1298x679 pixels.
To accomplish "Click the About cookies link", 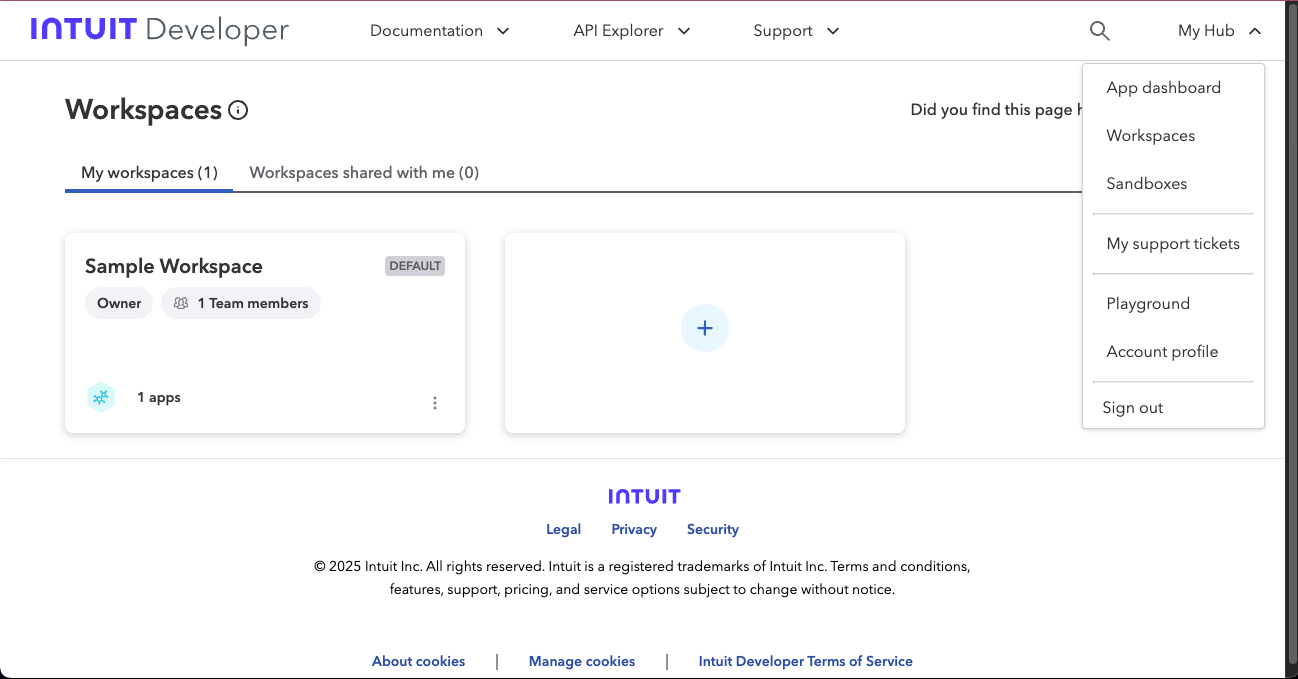I will pos(418,661).
